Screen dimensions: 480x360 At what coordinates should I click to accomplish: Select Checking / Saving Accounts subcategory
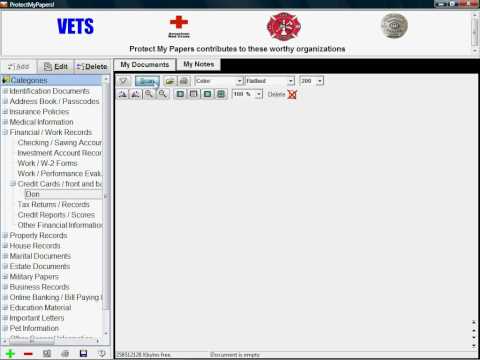pos(60,143)
